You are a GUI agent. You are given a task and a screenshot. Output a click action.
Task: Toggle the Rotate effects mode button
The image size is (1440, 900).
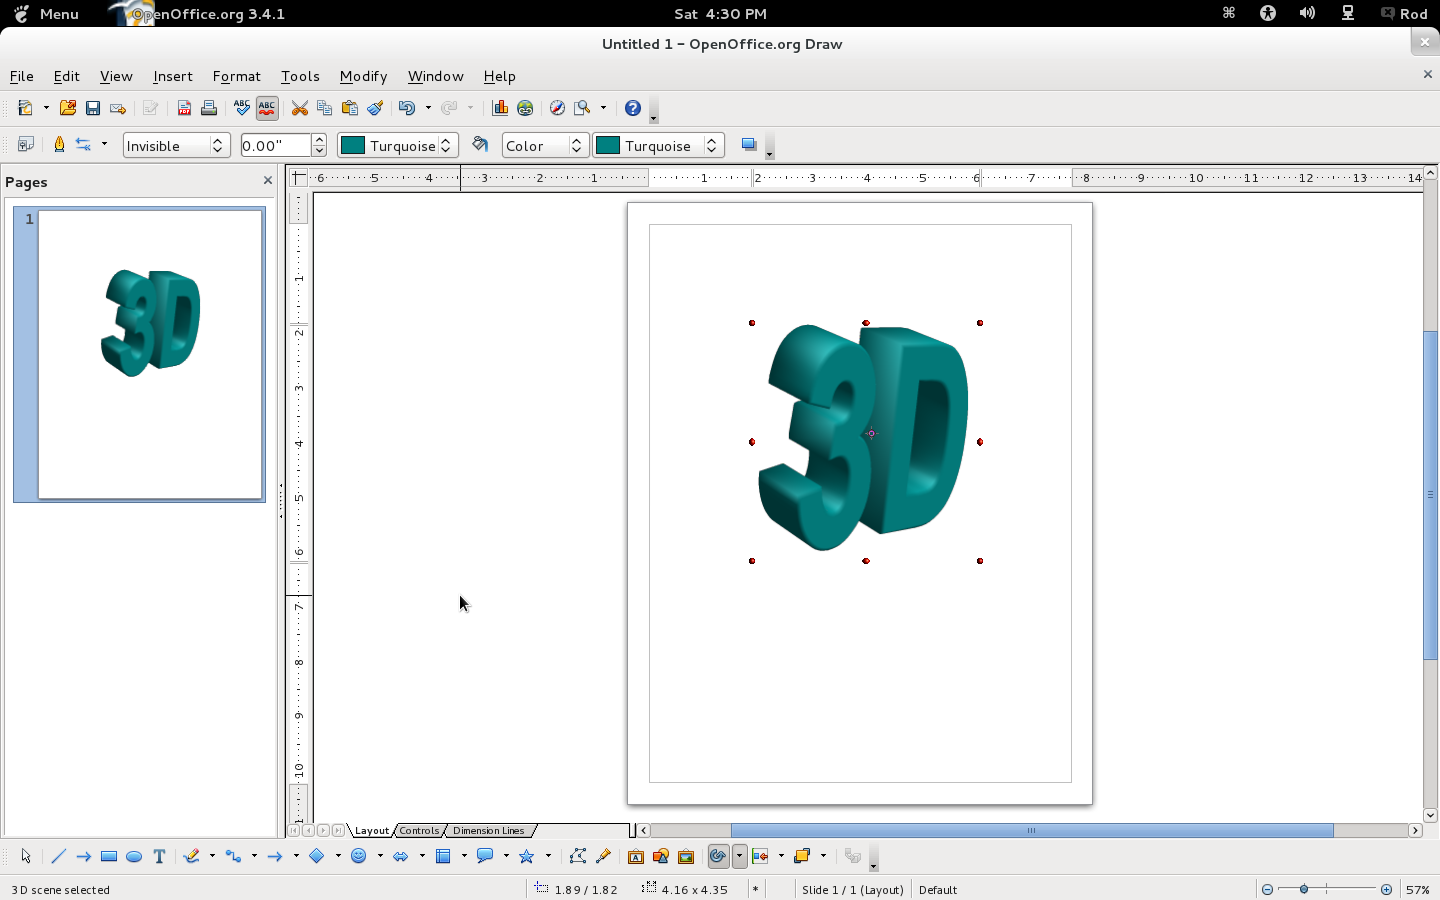pos(717,857)
